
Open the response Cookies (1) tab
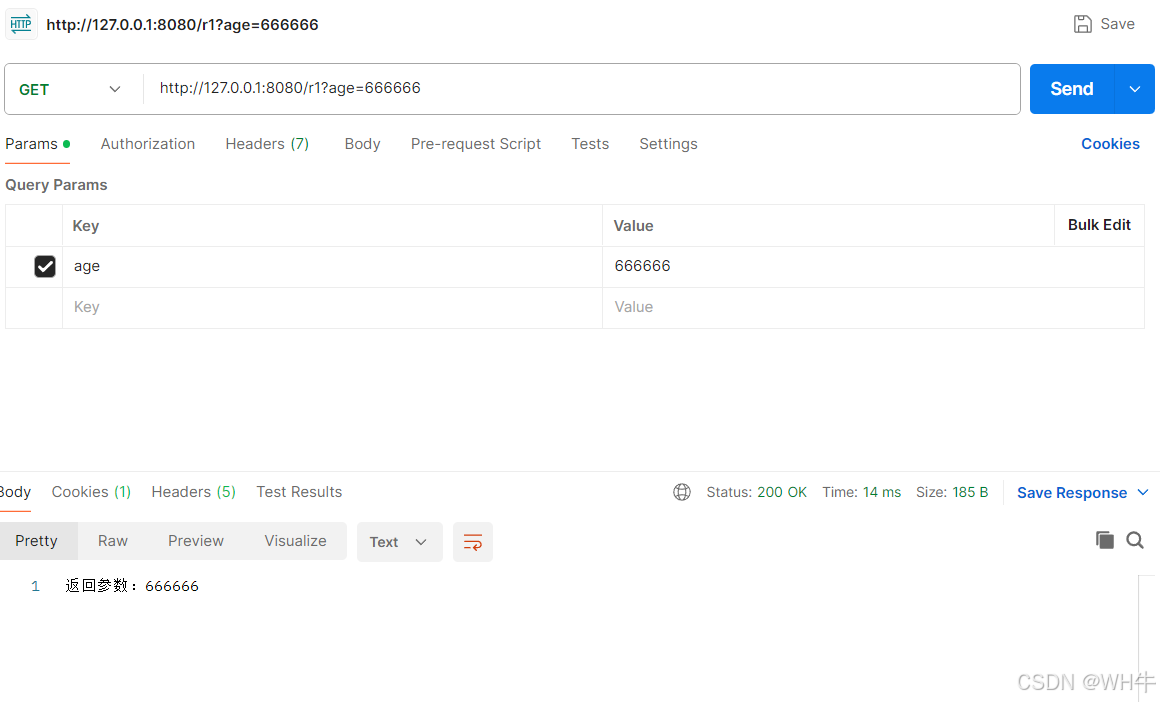click(x=91, y=492)
